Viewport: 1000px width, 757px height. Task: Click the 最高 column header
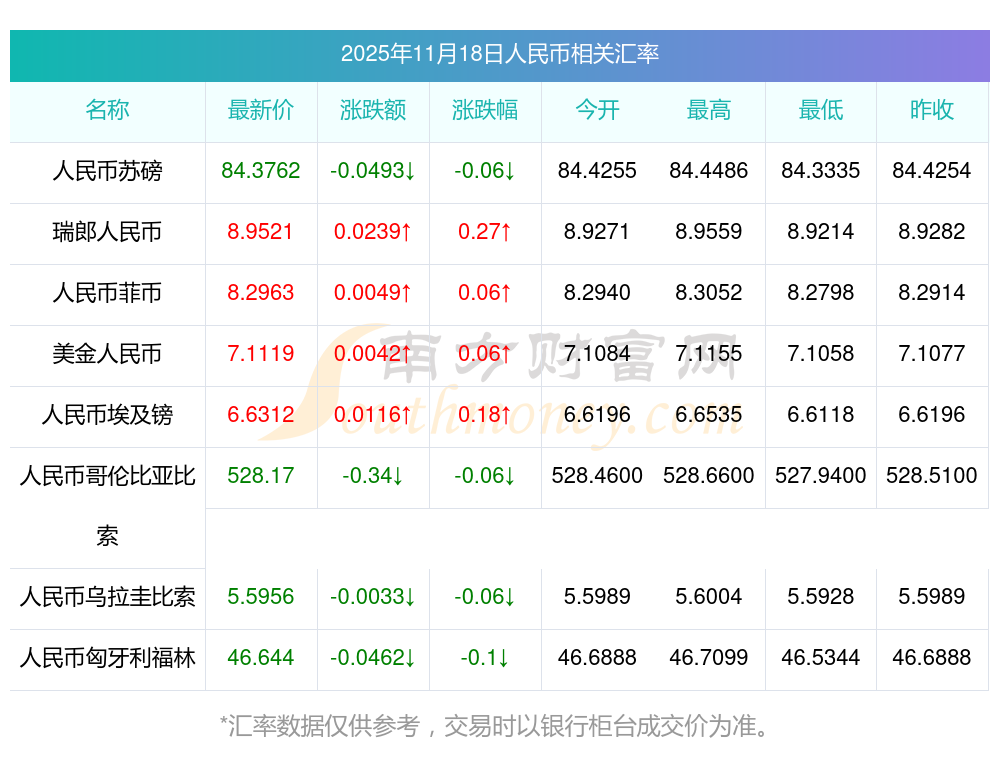tap(709, 111)
